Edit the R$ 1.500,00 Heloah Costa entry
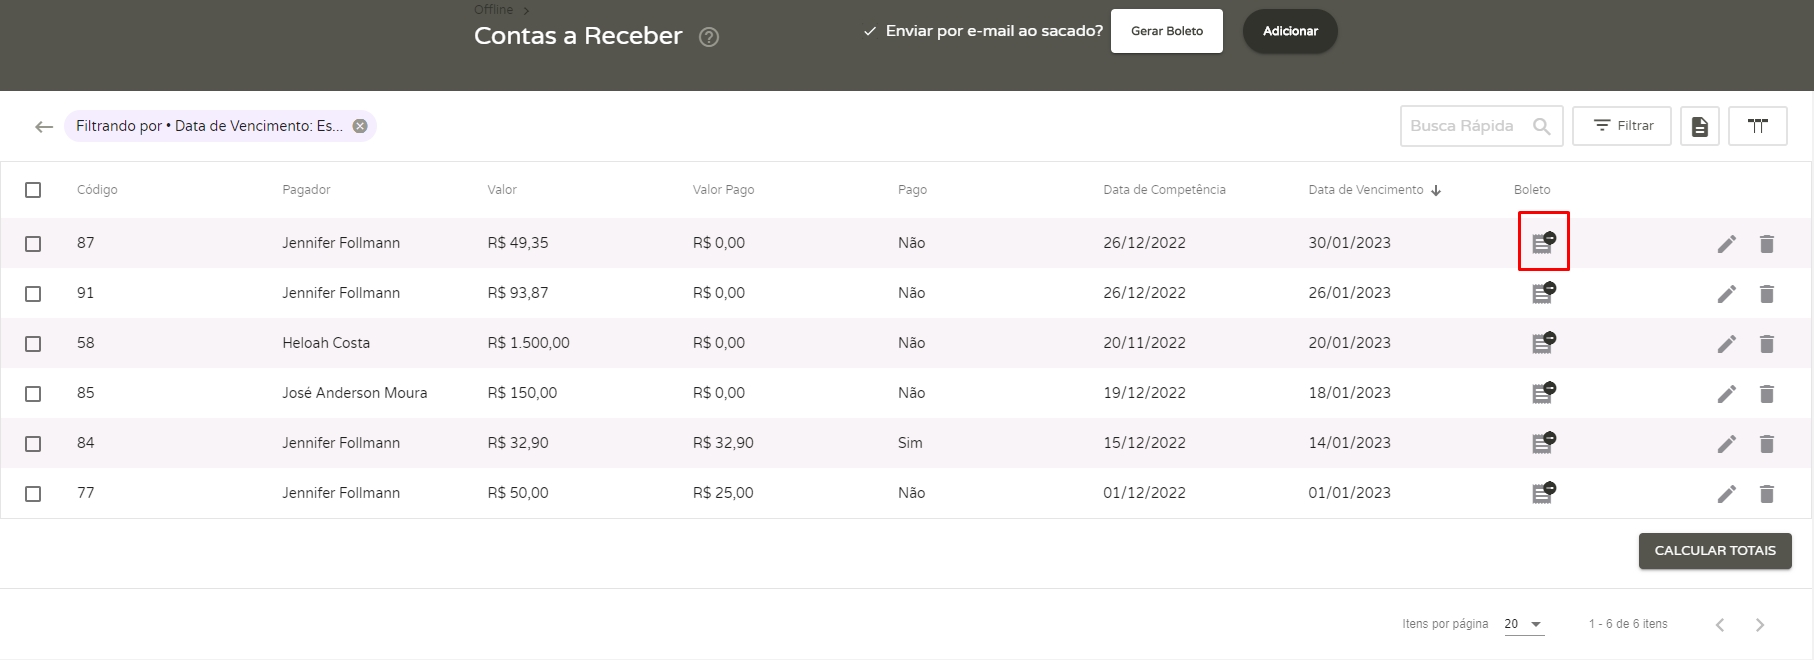Screen dimensions: 1814x660 pyautogui.click(x=1726, y=344)
